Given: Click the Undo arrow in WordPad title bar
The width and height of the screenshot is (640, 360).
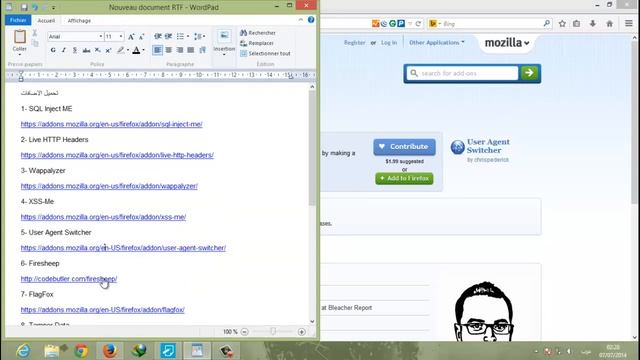Looking at the screenshot, I should [x=35, y=7].
